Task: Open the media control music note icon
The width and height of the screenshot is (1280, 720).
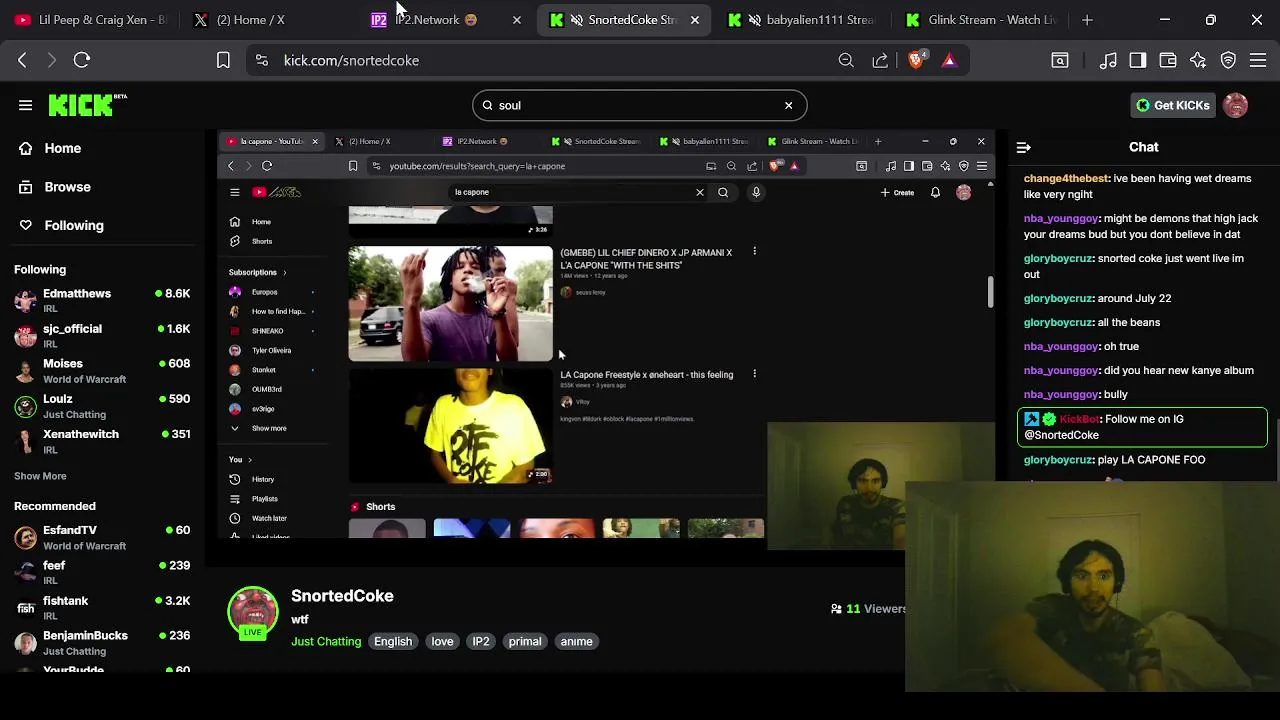Action: (x=1108, y=60)
